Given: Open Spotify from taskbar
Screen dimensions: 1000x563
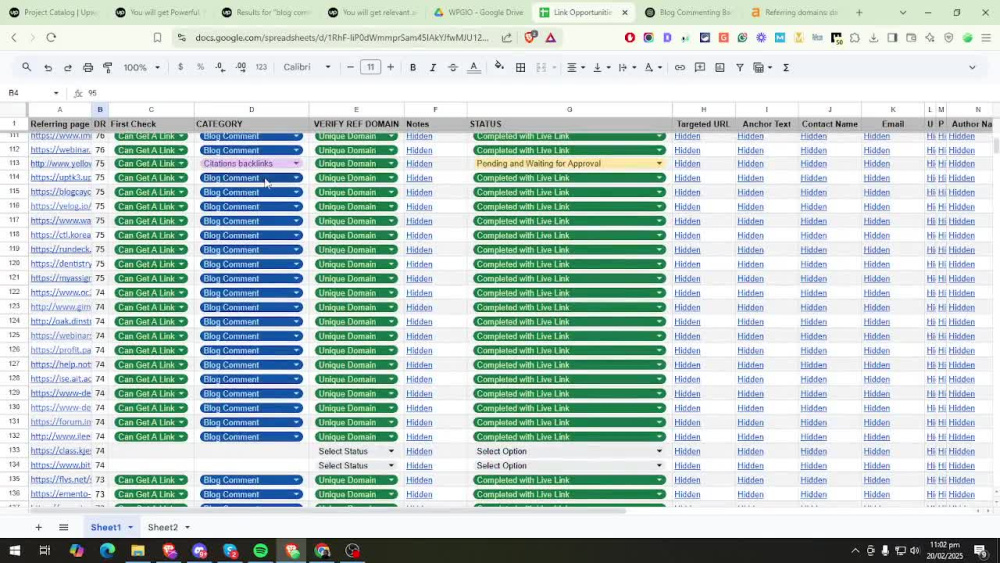Looking at the screenshot, I should coord(261,550).
